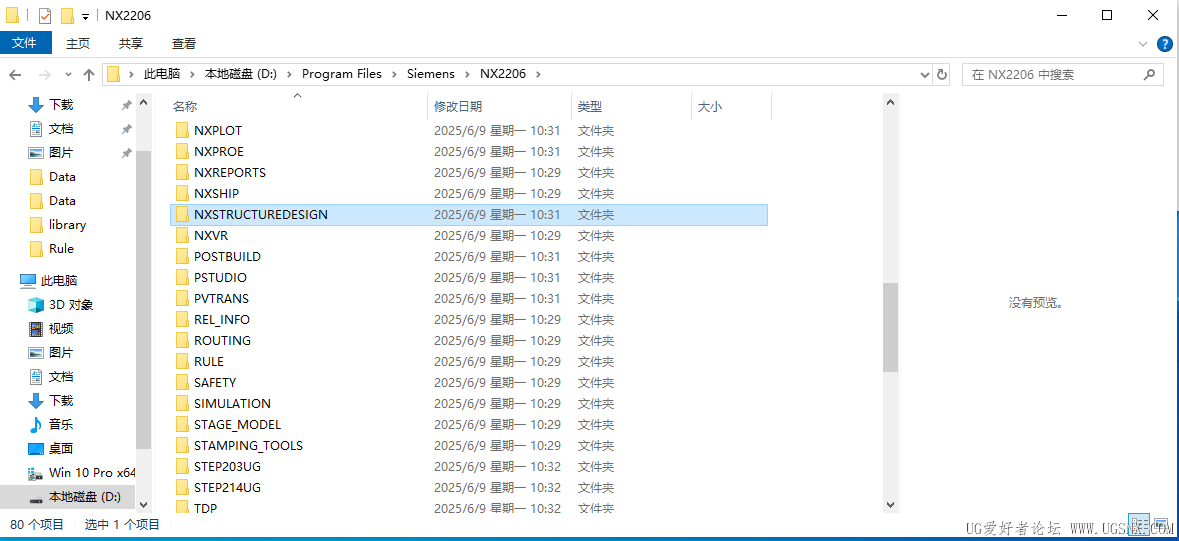Click the NXVR folder icon
1179x541 pixels.
tap(181, 236)
